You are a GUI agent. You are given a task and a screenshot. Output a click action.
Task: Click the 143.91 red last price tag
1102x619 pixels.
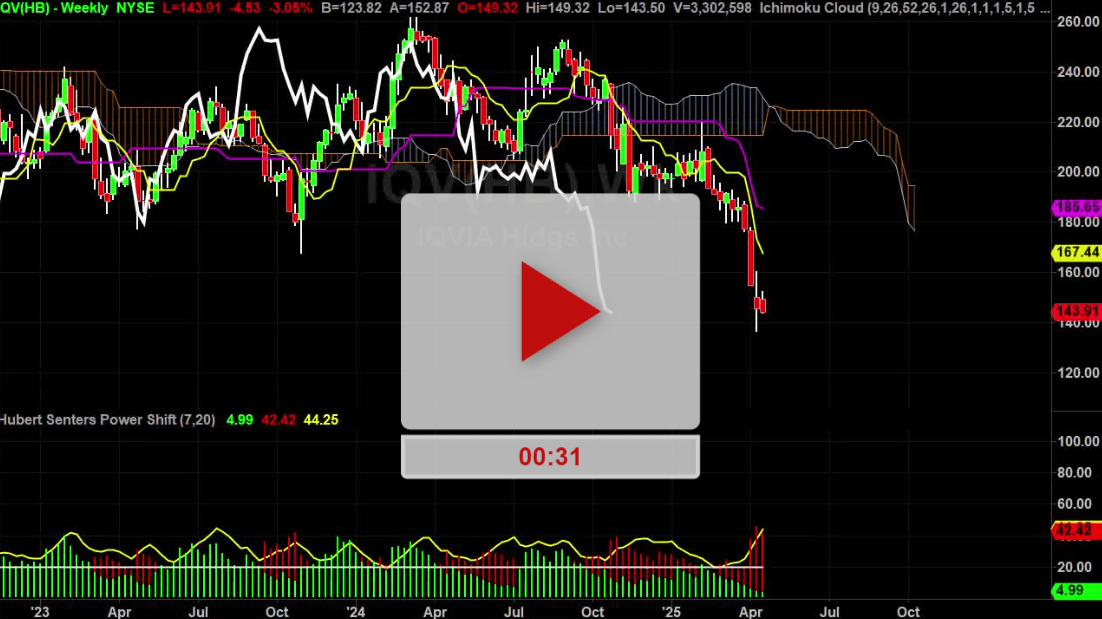pyautogui.click(x=1077, y=311)
